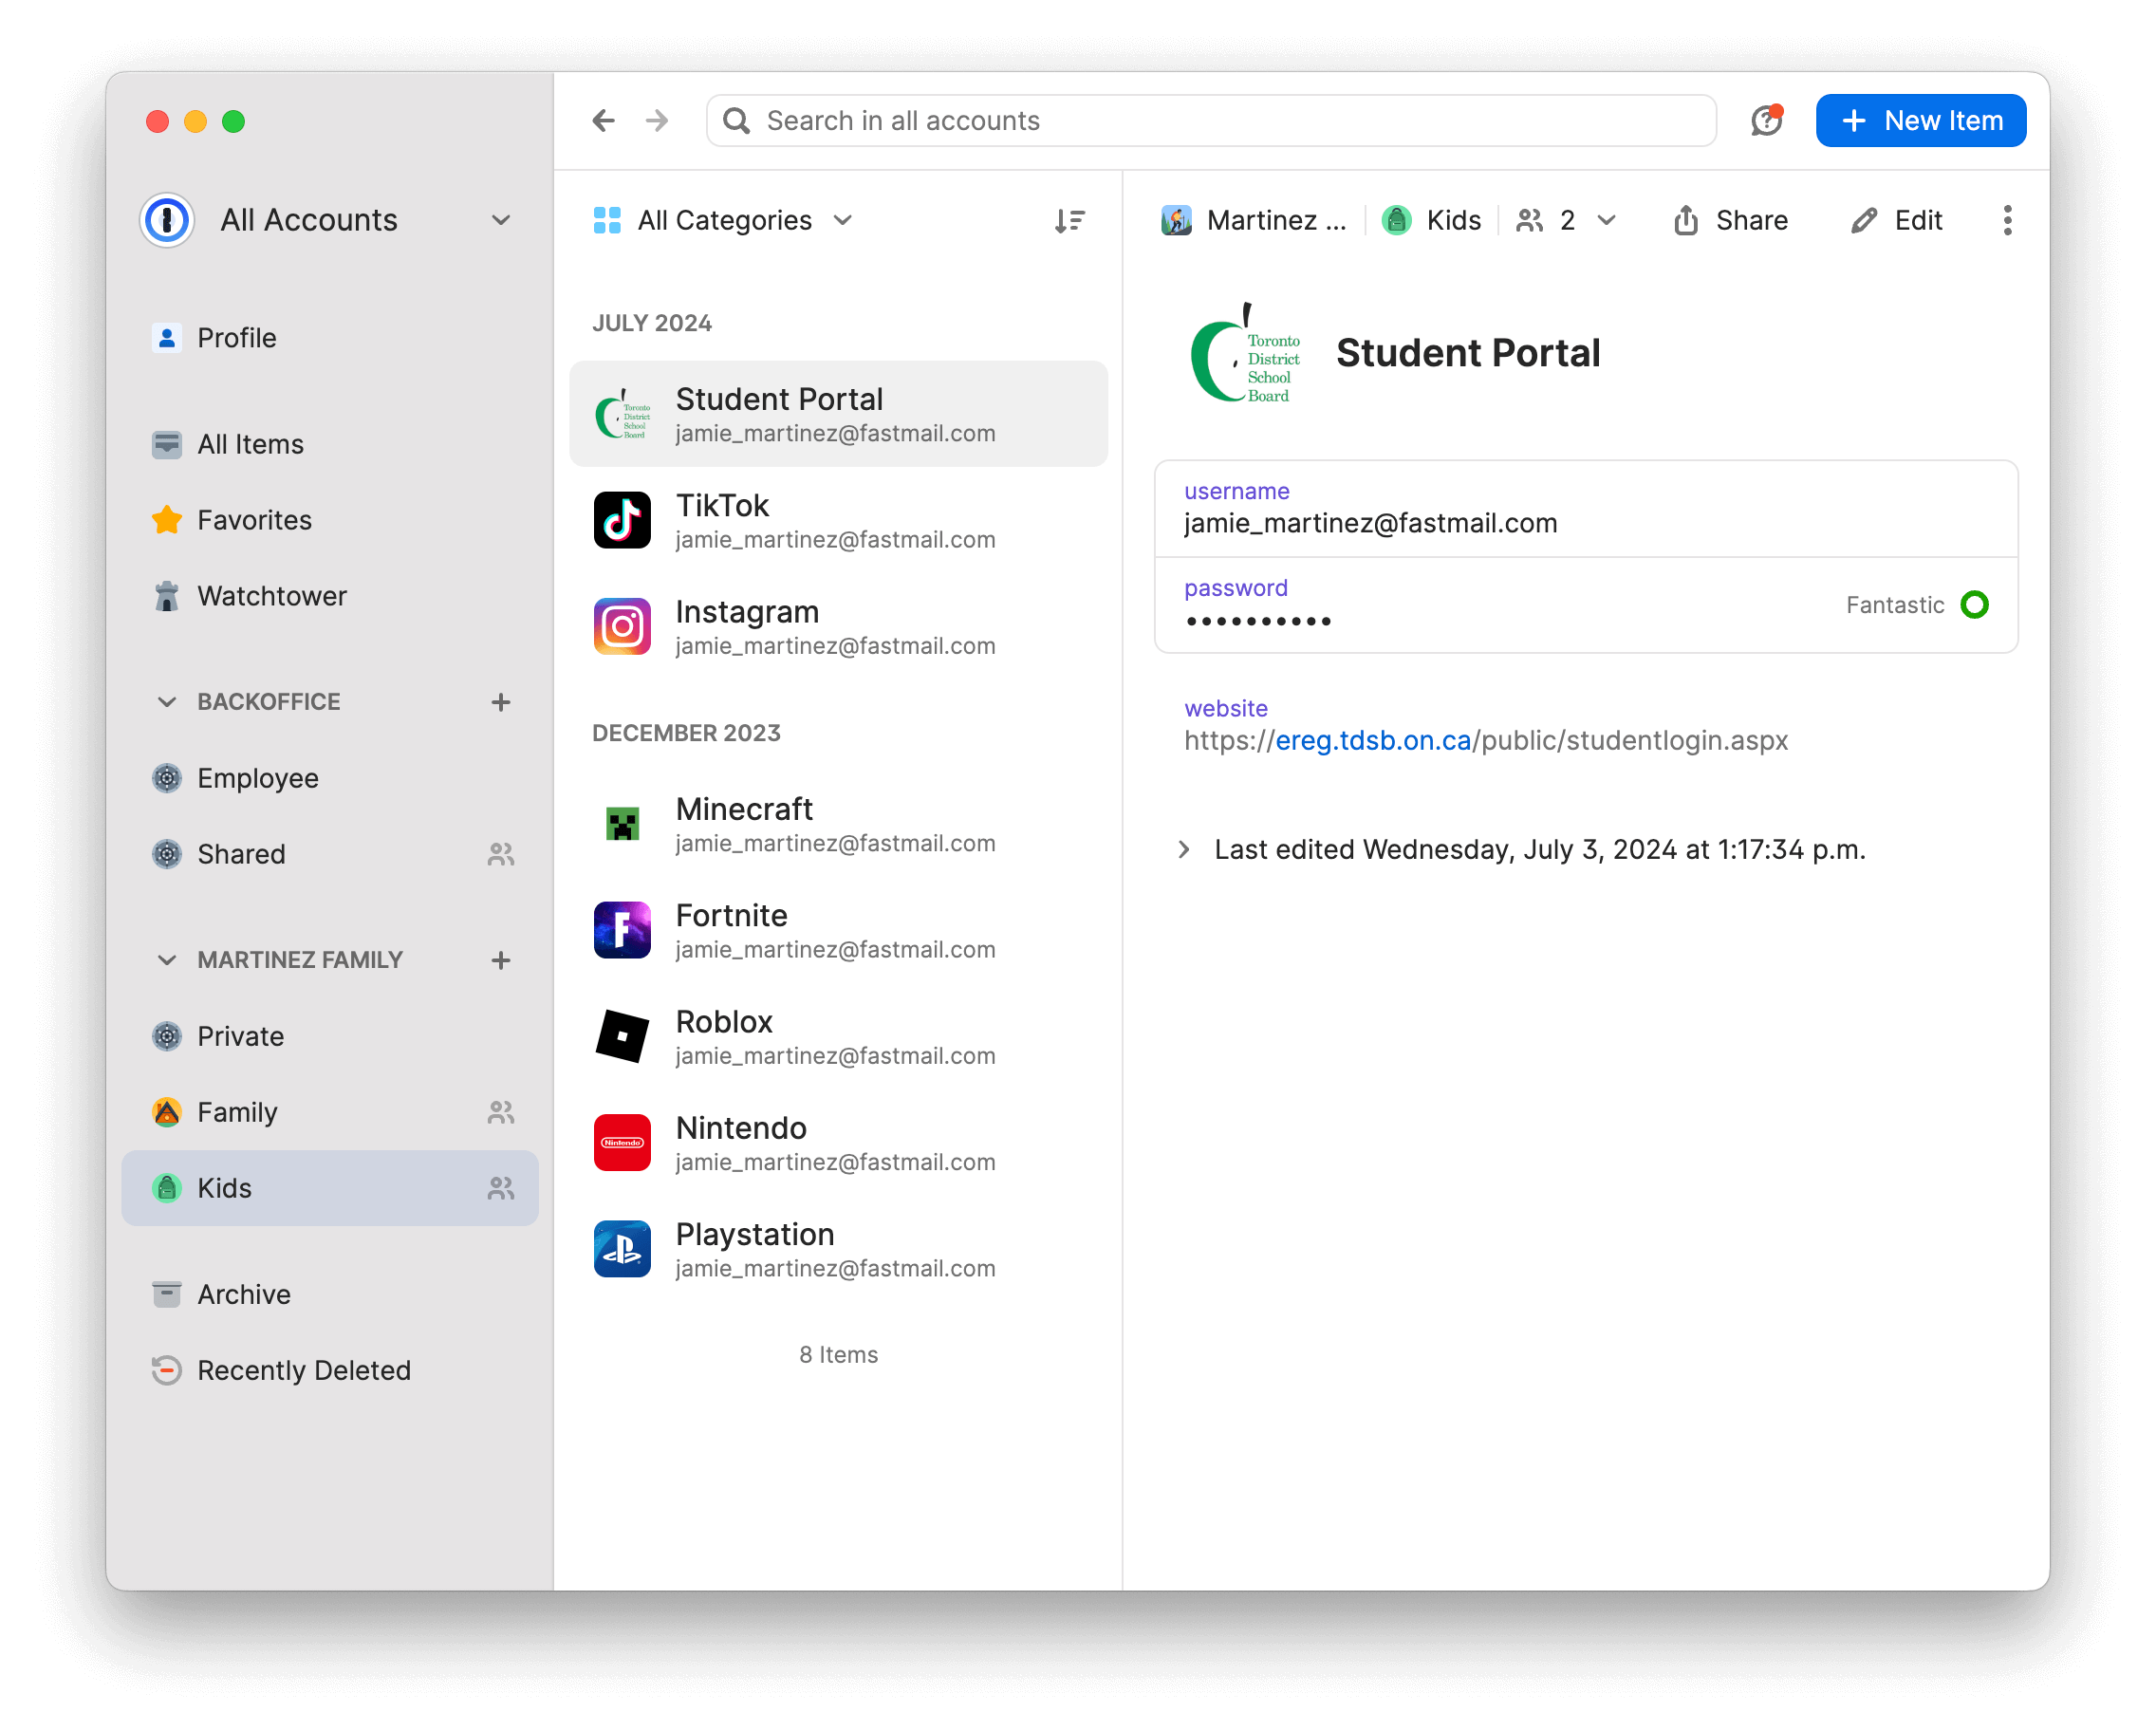Image resolution: width=2156 pixels, height=1731 pixels.
Task: Click in the Search in all accounts field
Action: 1100,120
